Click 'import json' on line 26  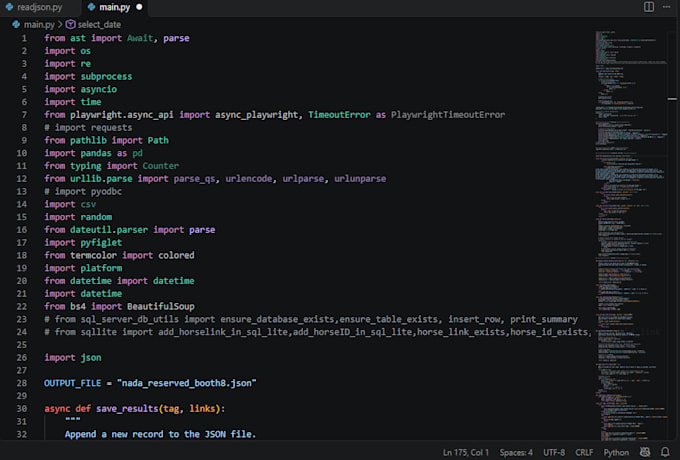click(72, 358)
